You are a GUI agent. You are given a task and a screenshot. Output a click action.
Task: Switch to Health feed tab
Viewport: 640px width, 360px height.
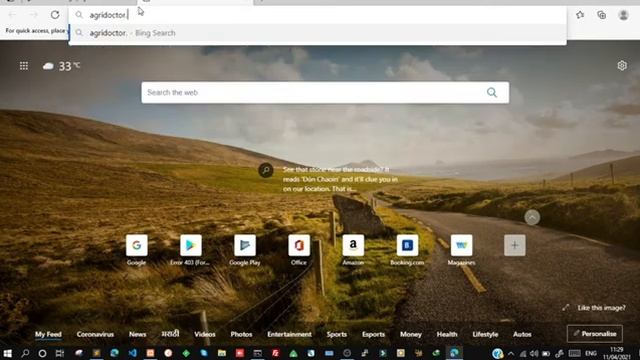click(447, 334)
